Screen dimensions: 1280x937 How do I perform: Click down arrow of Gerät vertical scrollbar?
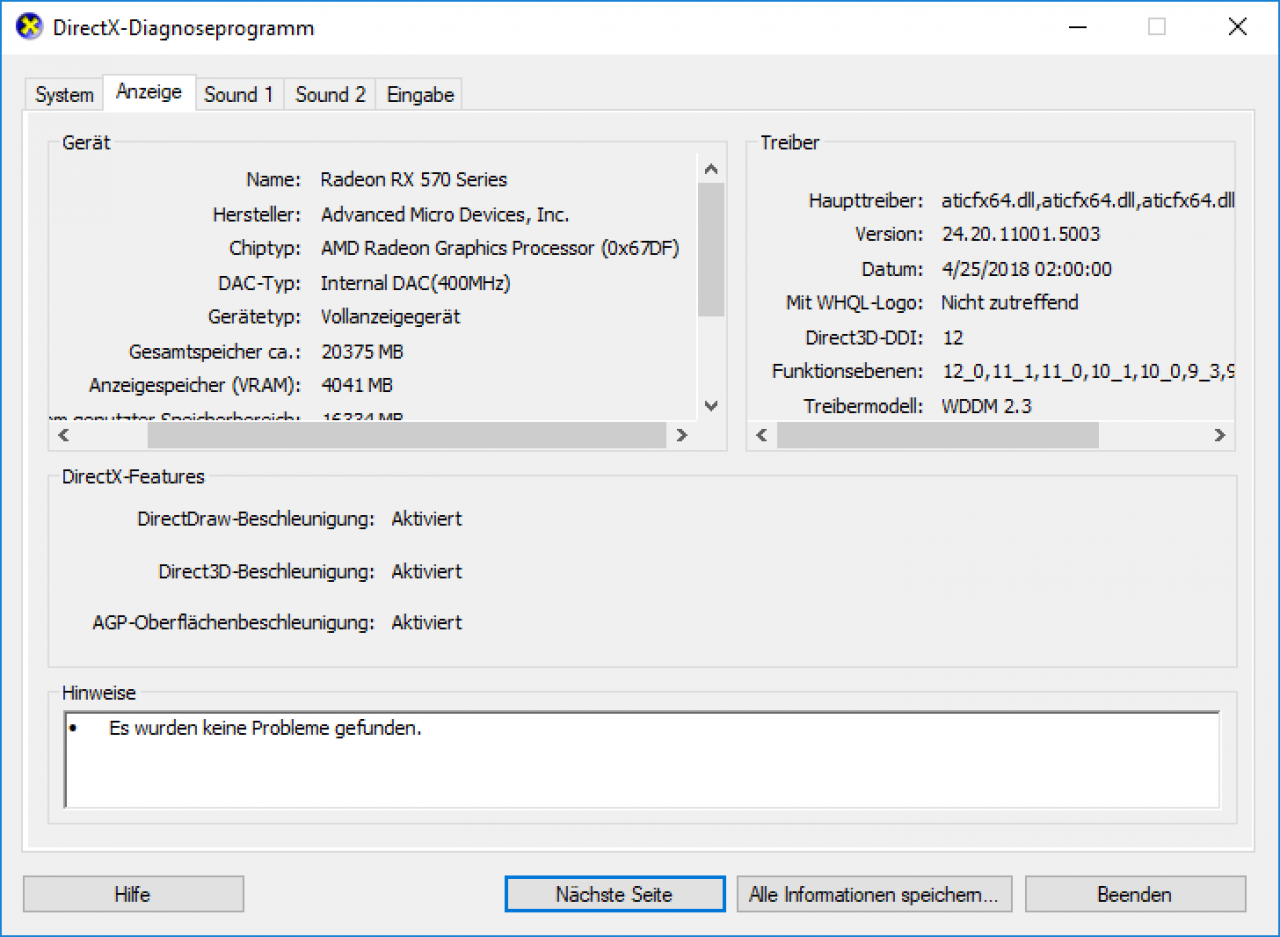[711, 405]
